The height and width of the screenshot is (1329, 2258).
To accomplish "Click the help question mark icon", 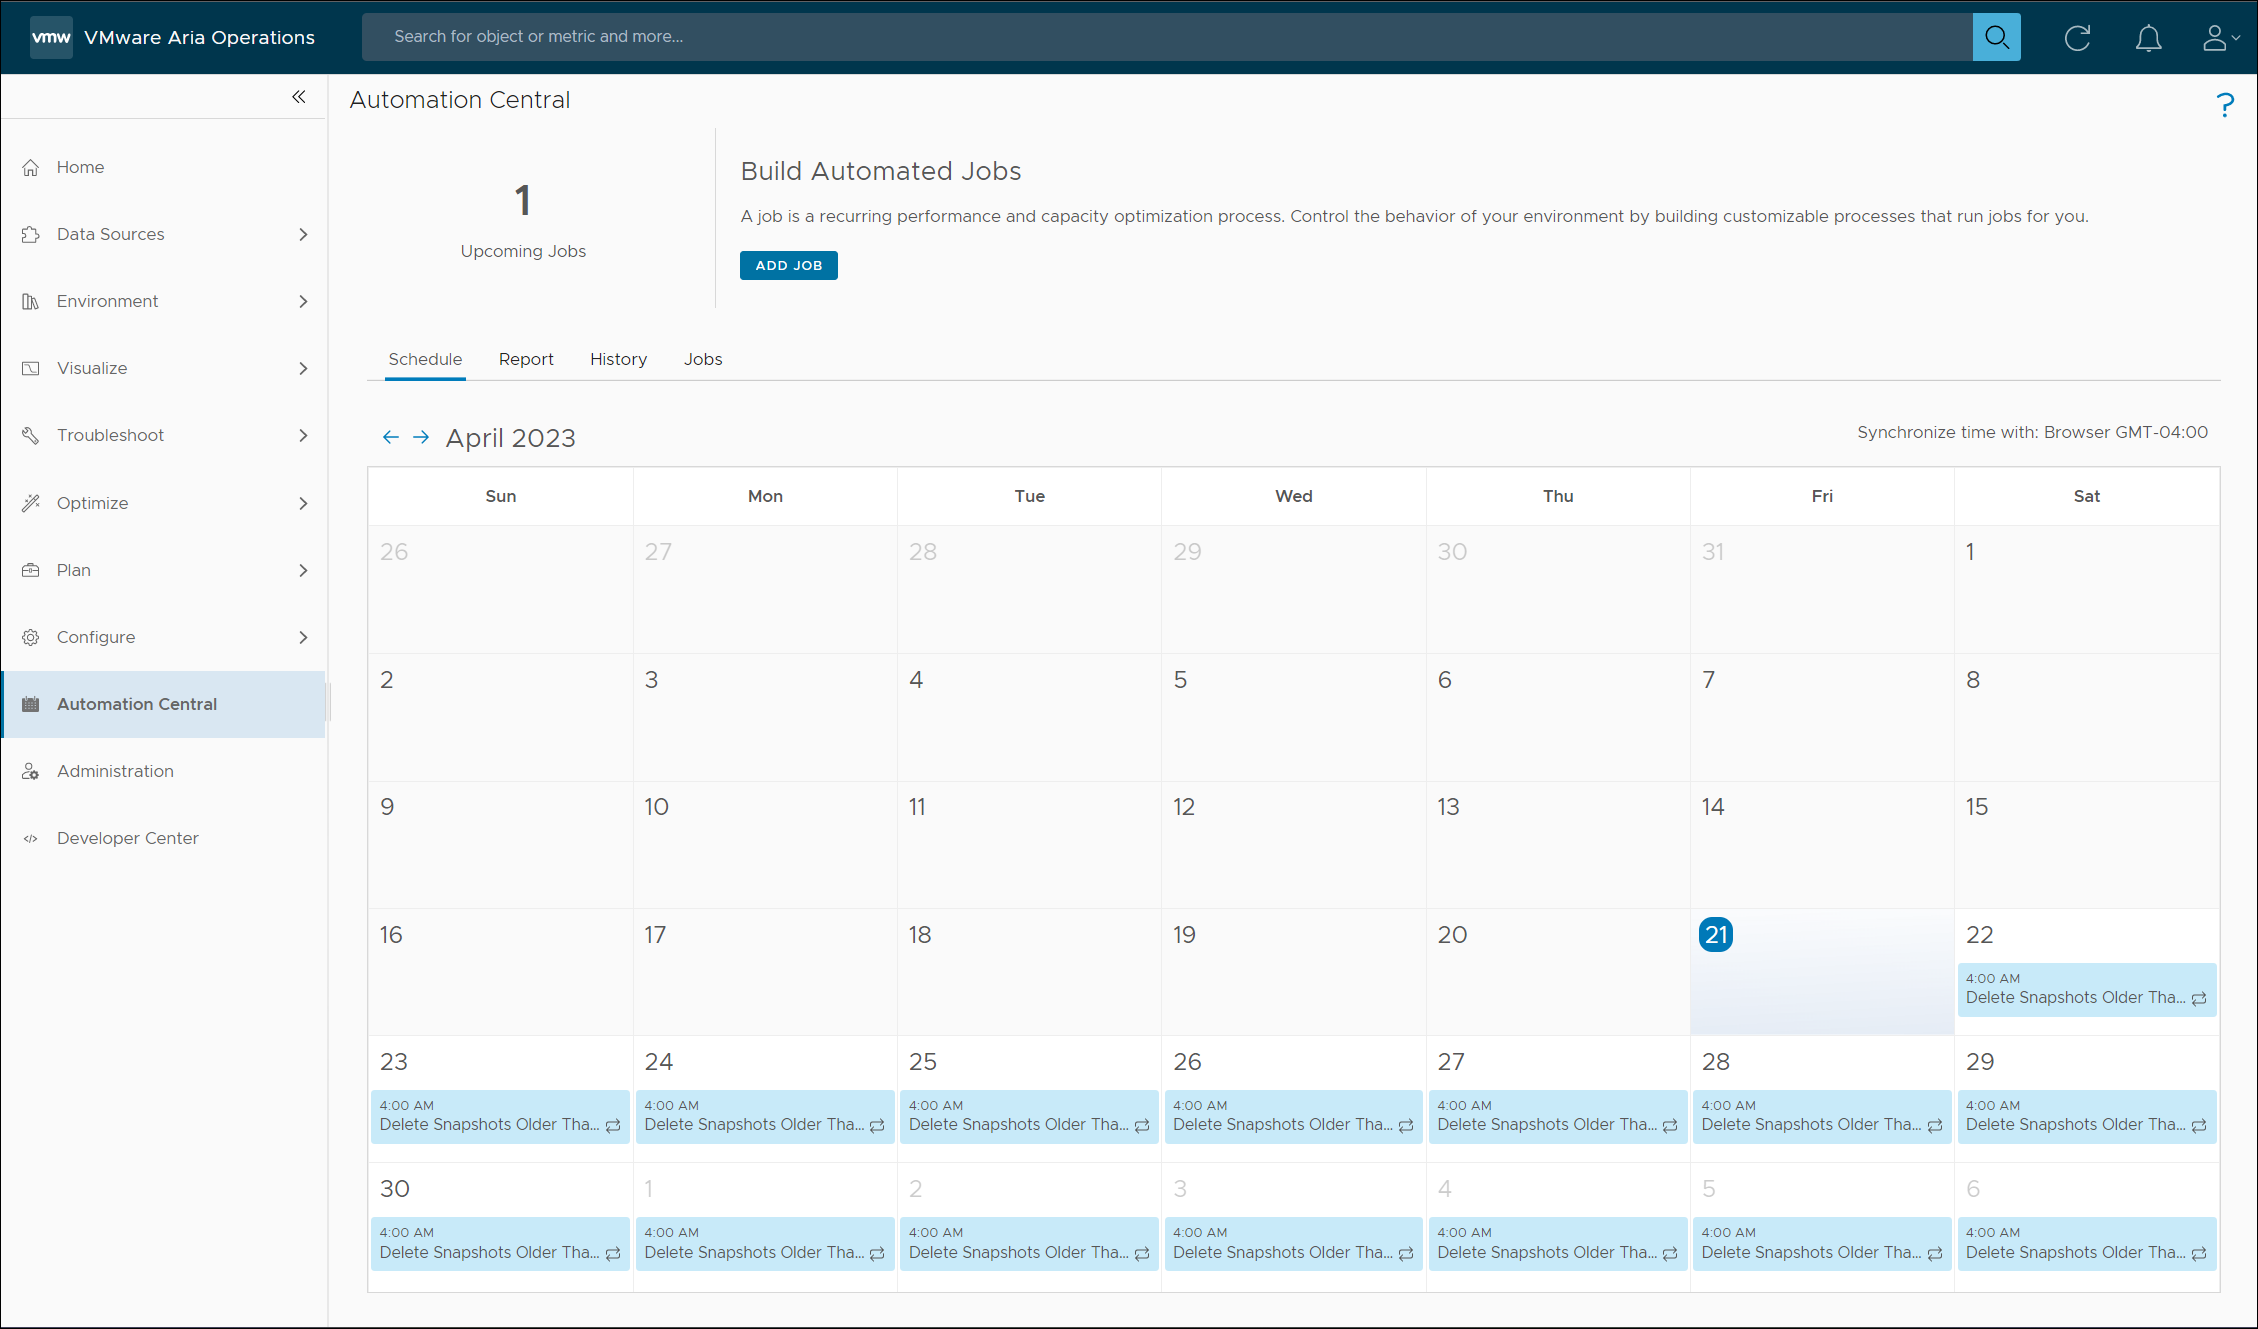I will 2224,105.
